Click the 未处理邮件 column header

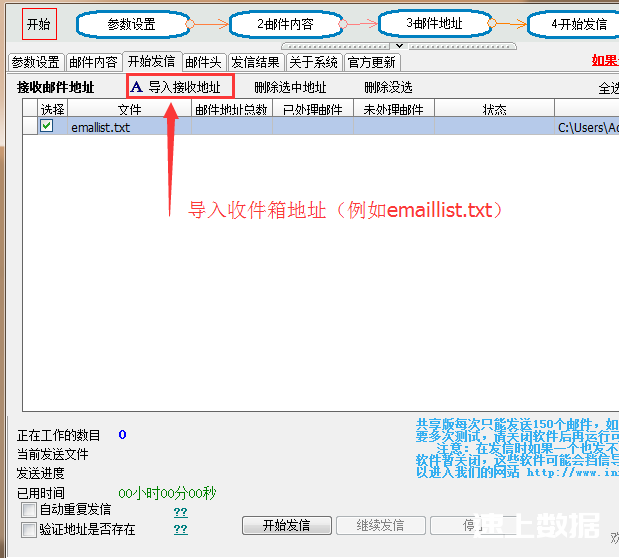click(394, 109)
